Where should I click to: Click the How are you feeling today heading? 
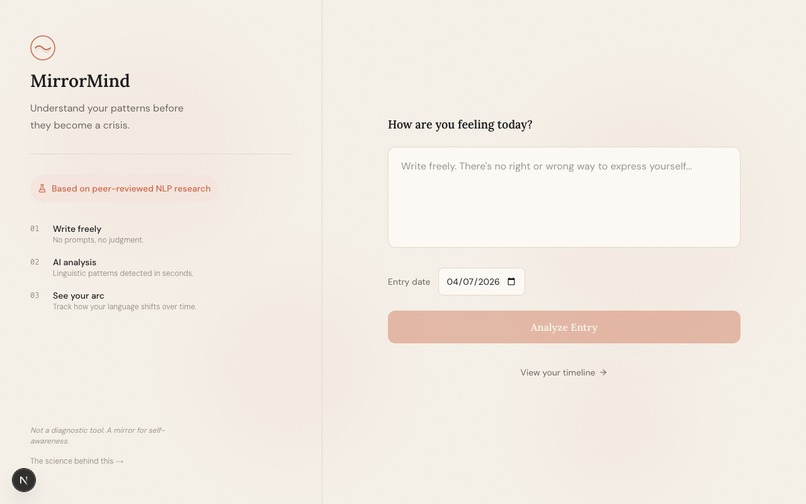click(x=460, y=125)
